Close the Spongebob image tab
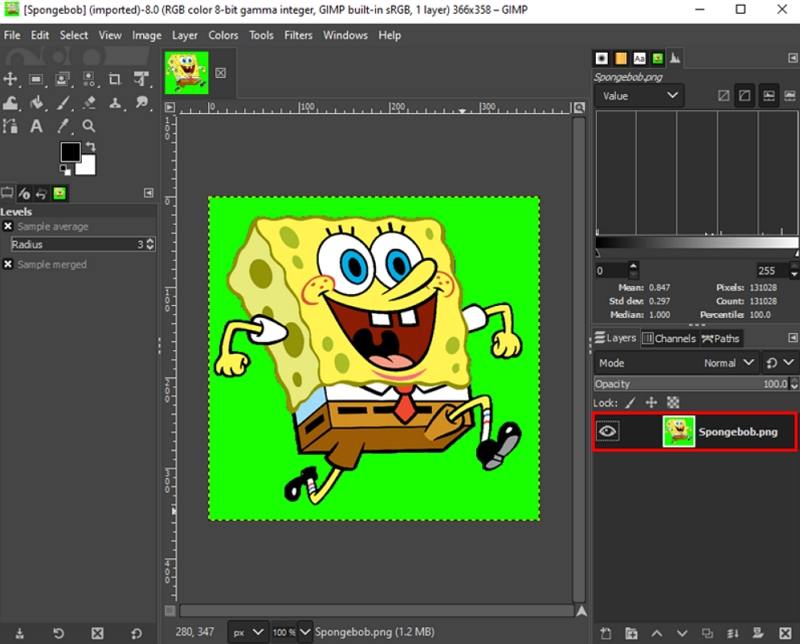Image resolution: width=800 pixels, height=644 pixels. coord(220,73)
